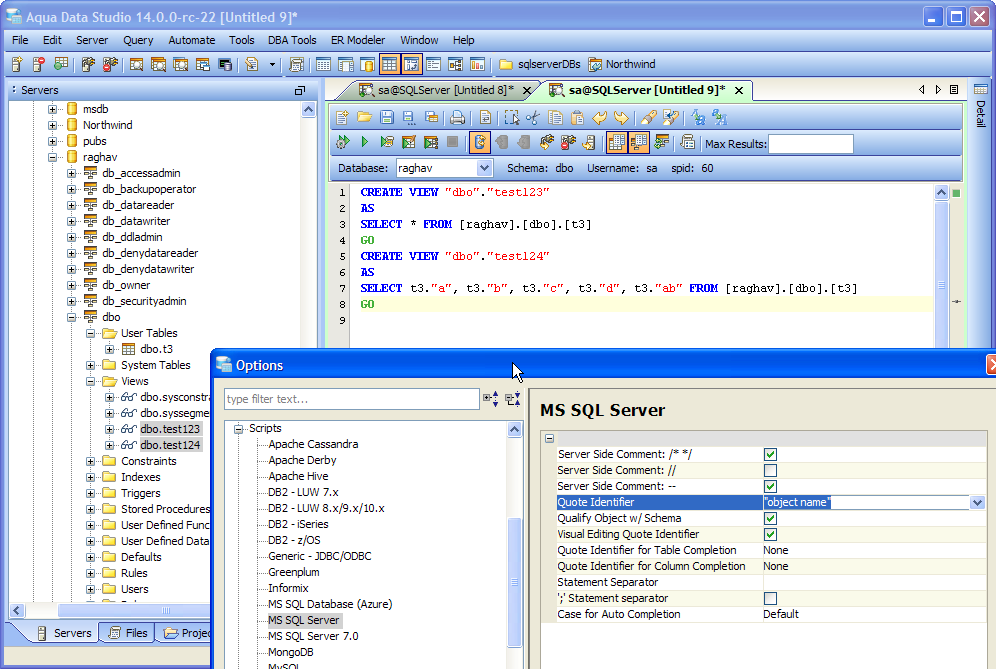996x669 pixels.
Task: Expand the Northwind database node
Action: [53, 125]
